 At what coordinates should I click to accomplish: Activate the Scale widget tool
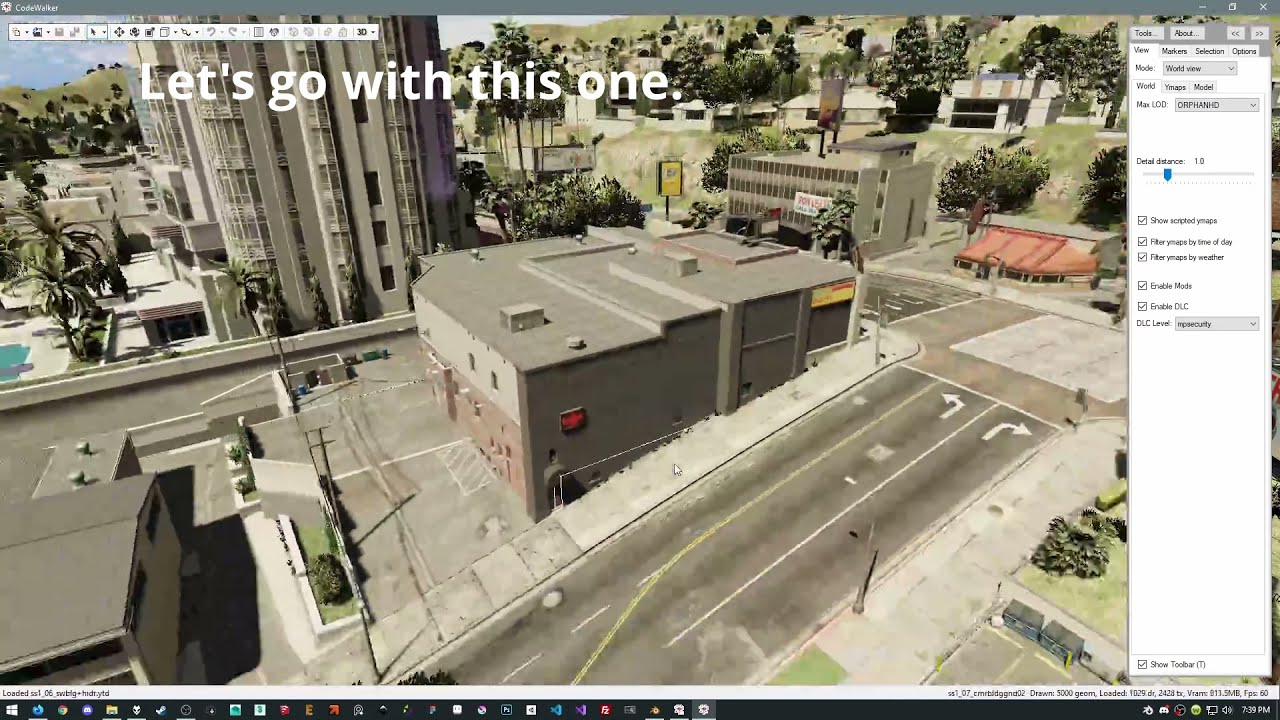(x=150, y=32)
